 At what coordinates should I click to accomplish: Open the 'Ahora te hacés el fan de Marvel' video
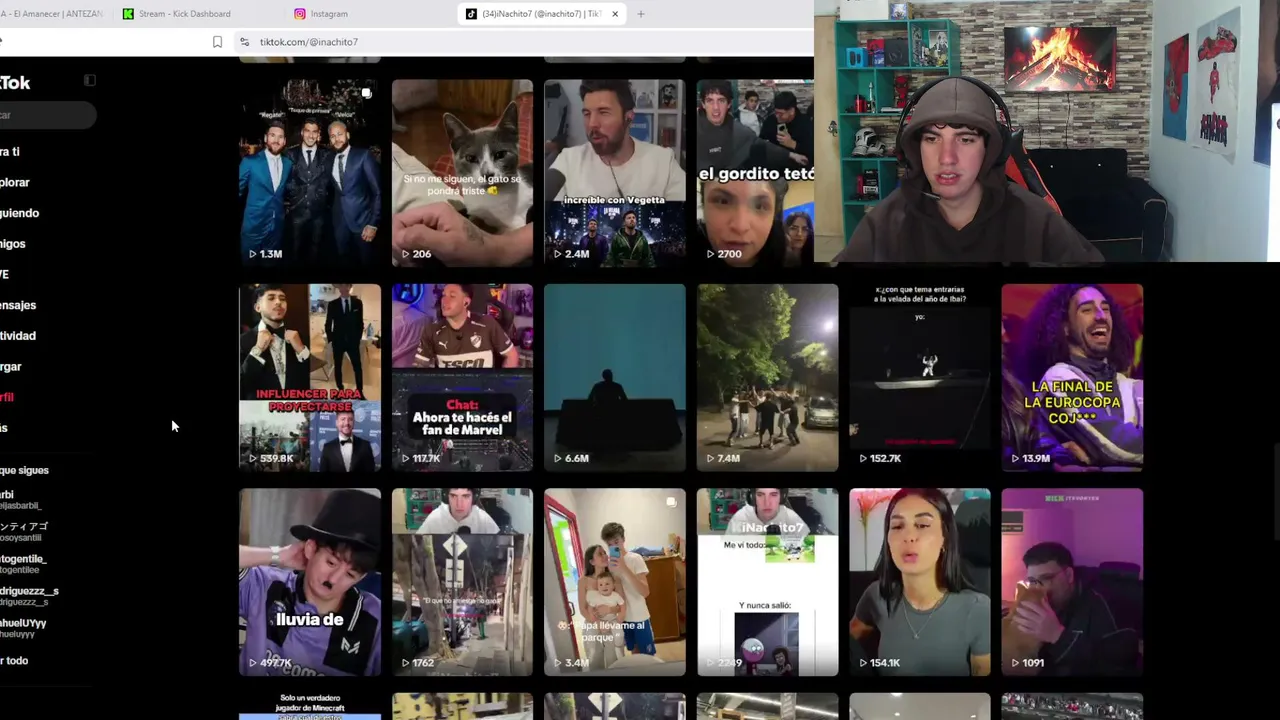pyautogui.click(x=462, y=377)
